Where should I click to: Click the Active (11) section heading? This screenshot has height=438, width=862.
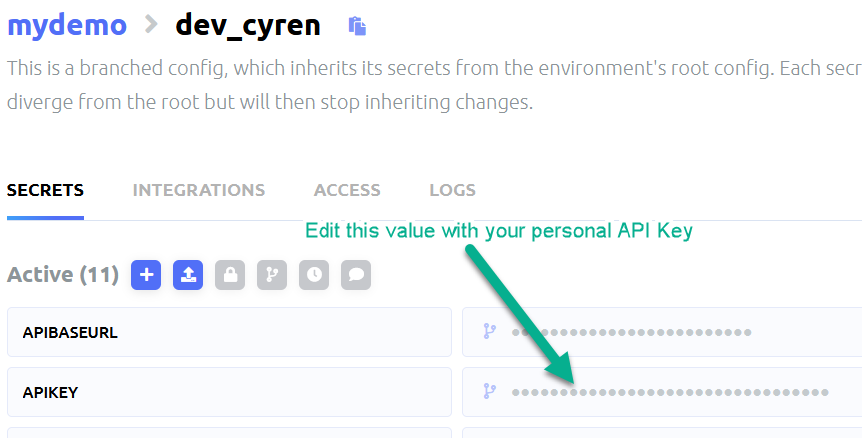pos(63,275)
